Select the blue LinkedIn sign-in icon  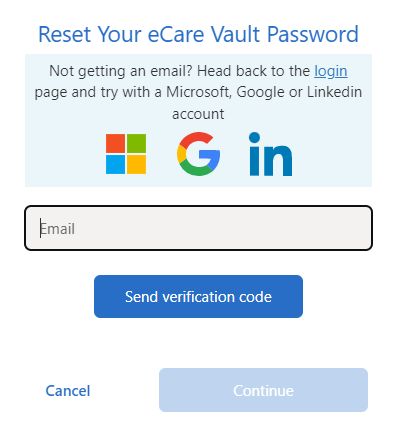(x=270, y=154)
